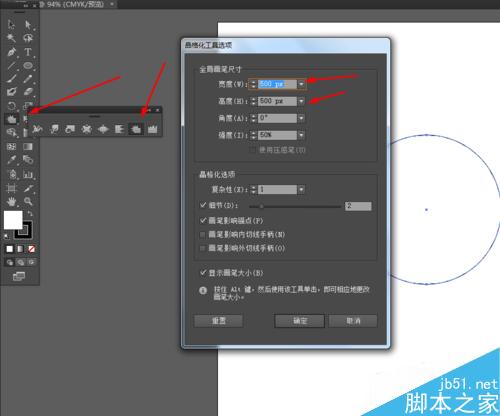The image size is (500, 416).
Task: Select the Lasso tool
Action: 28,38
